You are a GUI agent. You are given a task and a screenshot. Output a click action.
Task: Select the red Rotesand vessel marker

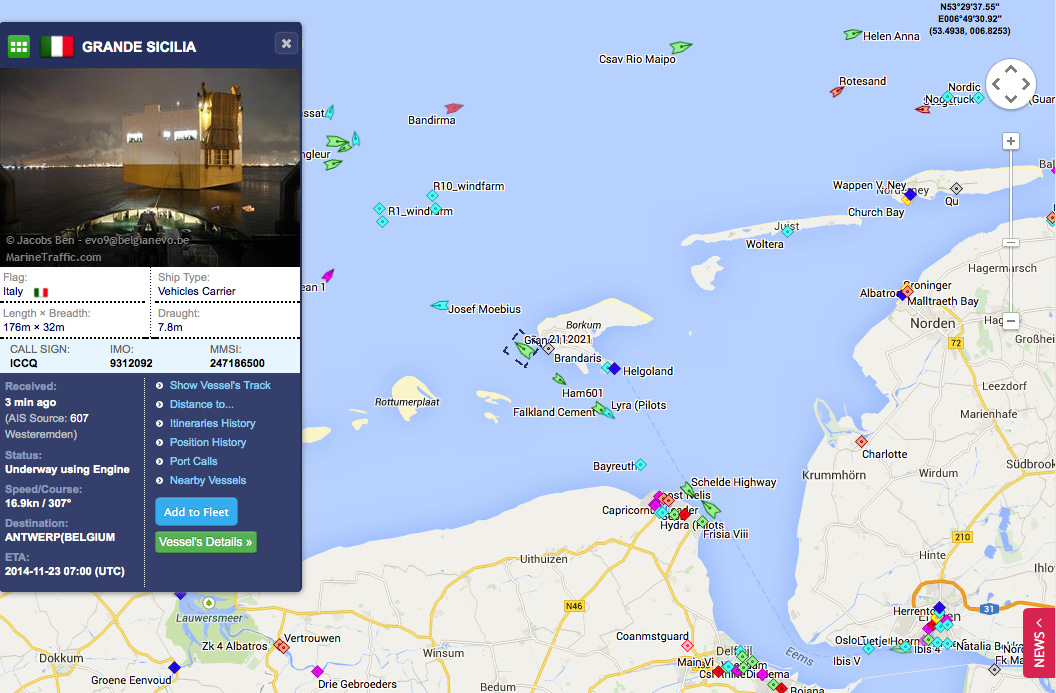coord(836,91)
